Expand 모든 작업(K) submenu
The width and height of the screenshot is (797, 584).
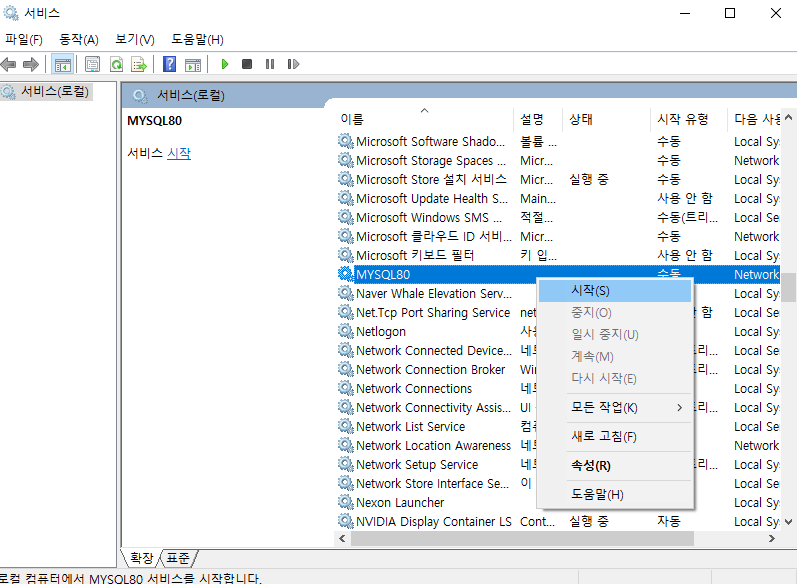[615, 408]
